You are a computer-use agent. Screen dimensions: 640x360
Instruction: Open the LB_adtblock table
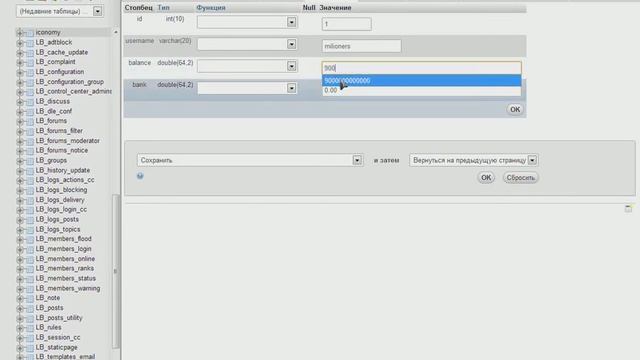pyautogui.click(x=53, y=42)
